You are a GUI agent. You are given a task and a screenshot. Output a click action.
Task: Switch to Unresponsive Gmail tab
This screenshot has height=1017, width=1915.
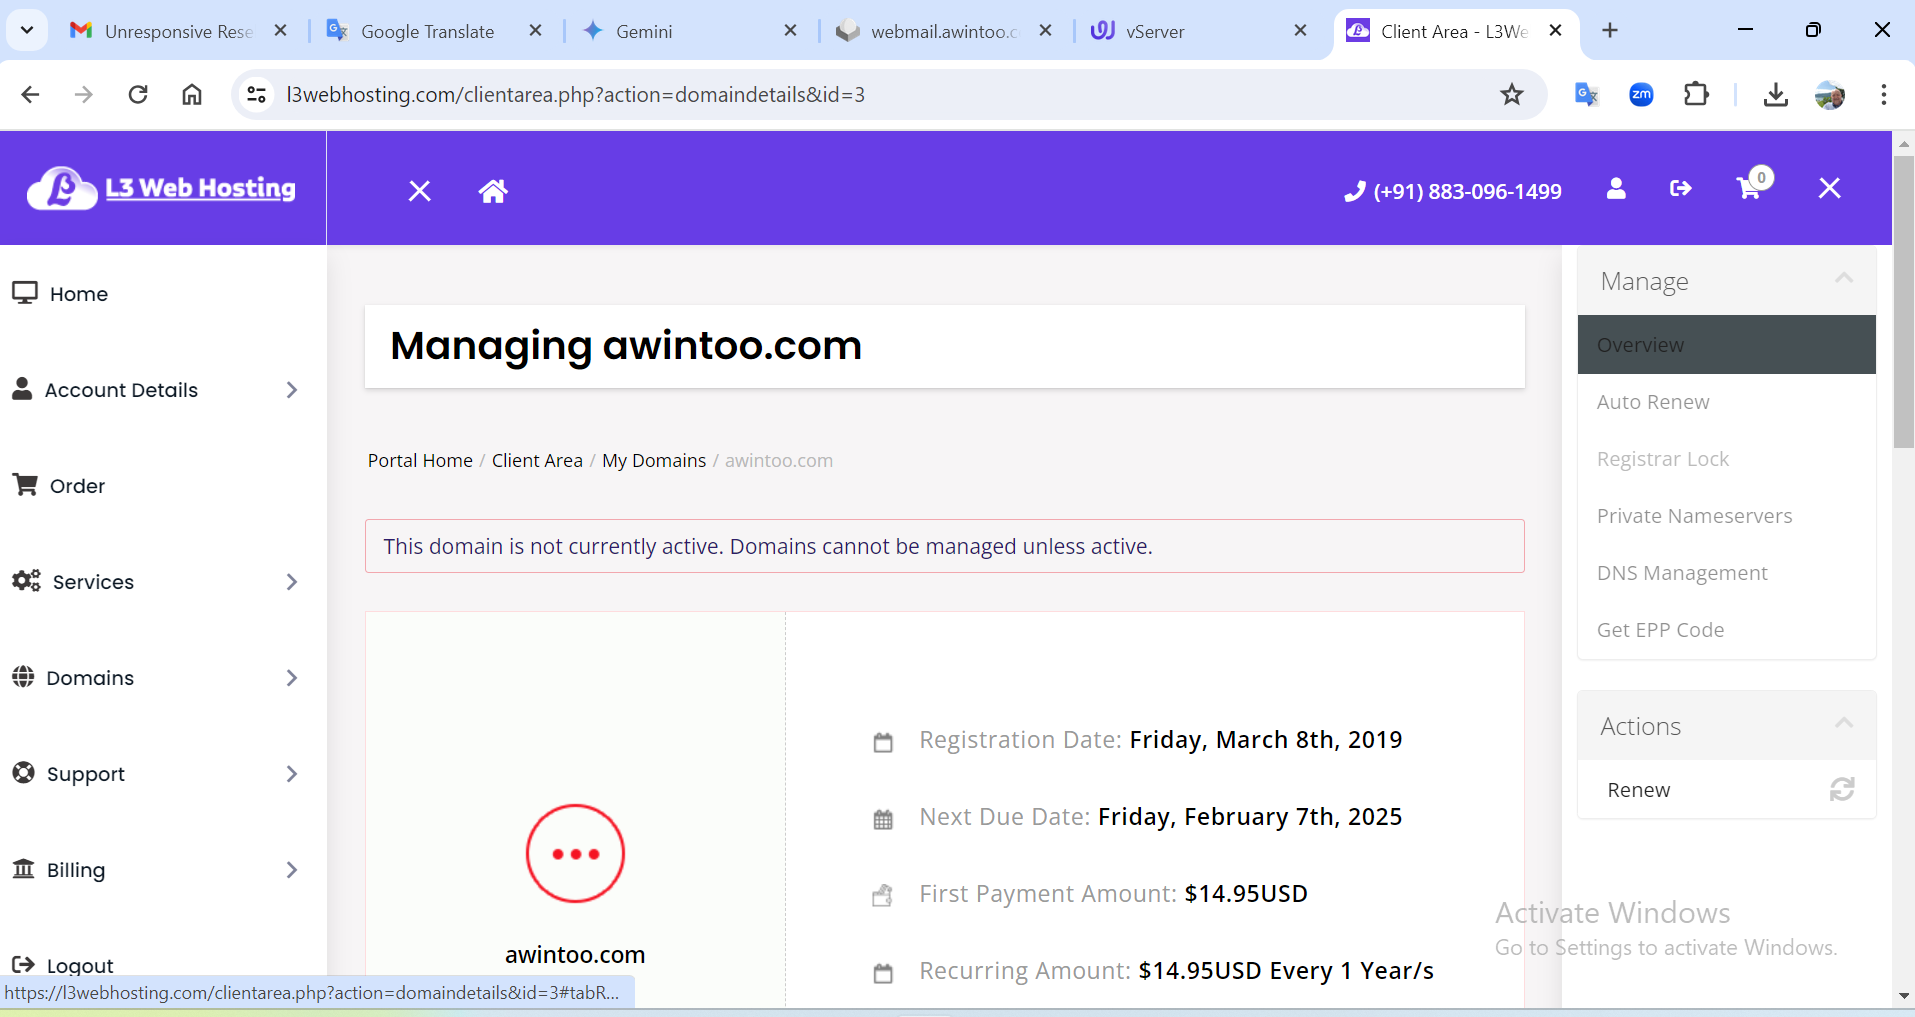point(178,31)
